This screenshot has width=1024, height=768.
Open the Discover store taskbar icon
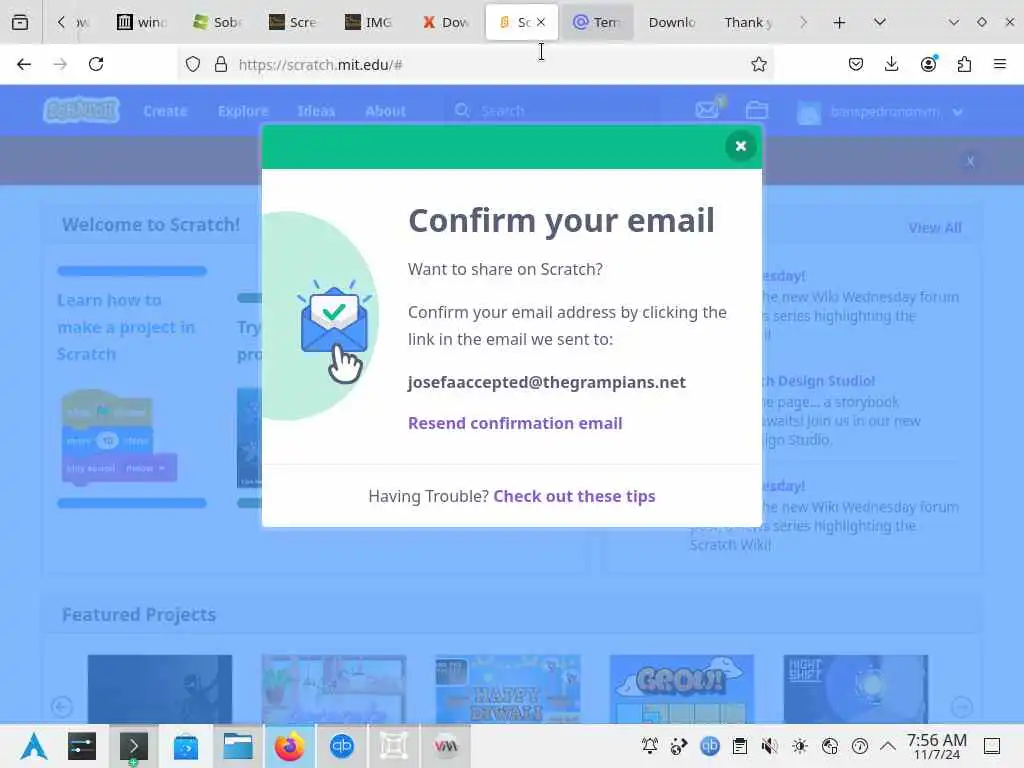(185, 746)
